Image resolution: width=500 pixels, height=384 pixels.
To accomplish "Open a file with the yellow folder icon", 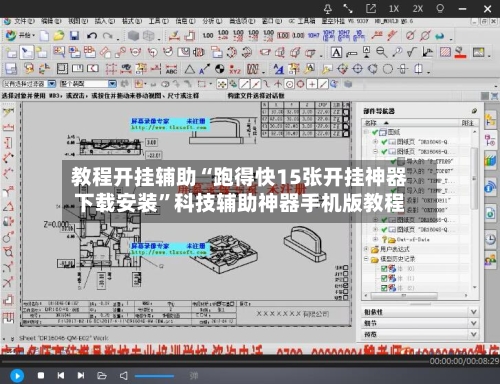I will point(59,36).
